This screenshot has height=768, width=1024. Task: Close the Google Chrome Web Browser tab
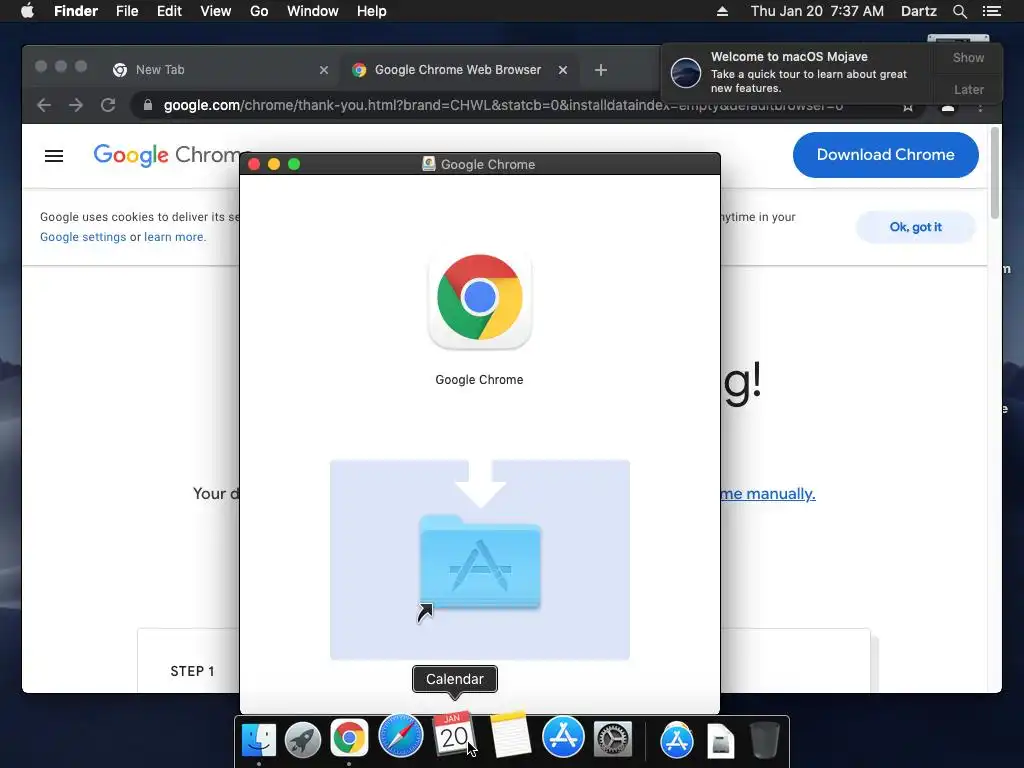click(562, 70)
